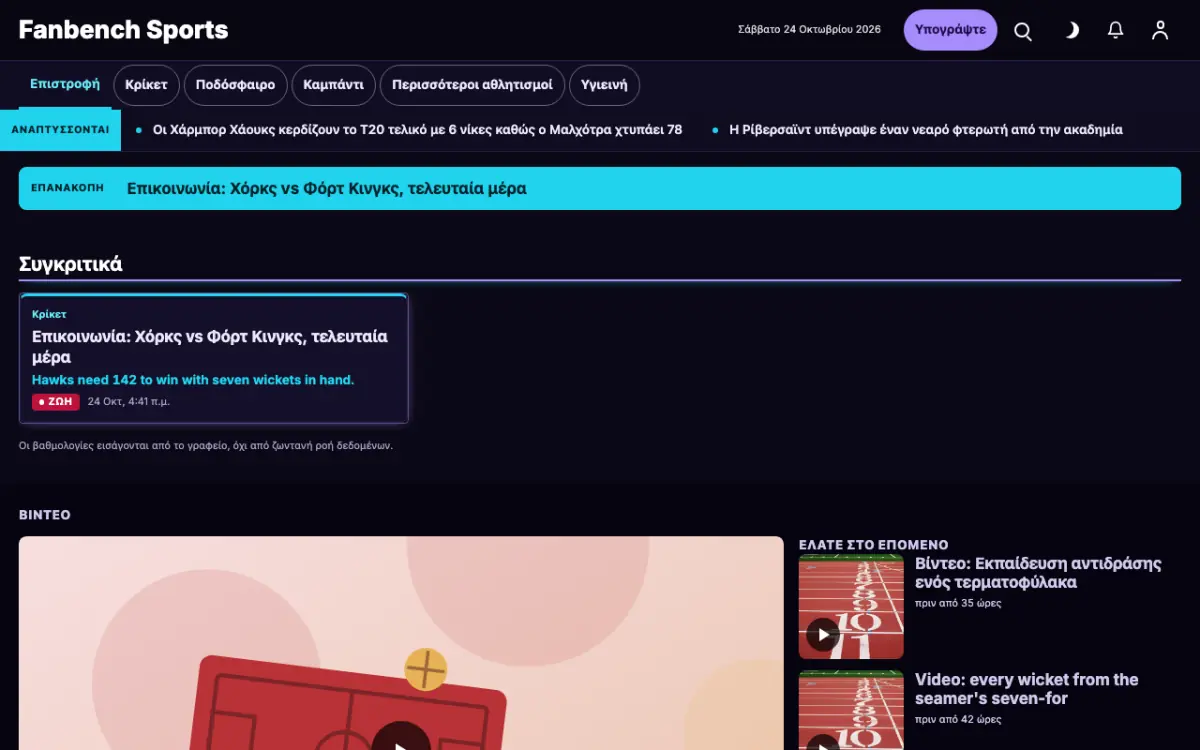Open the Χάρμπορ Χάουκς T20 ticker headline

(x=417, y=130)
